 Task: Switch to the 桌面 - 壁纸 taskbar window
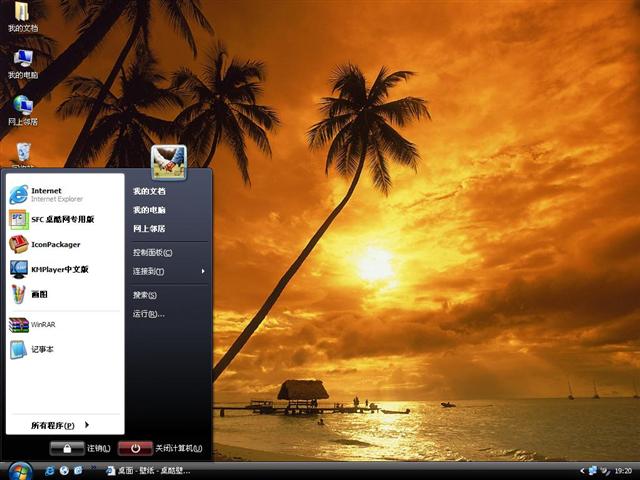(x=149, y=471)
